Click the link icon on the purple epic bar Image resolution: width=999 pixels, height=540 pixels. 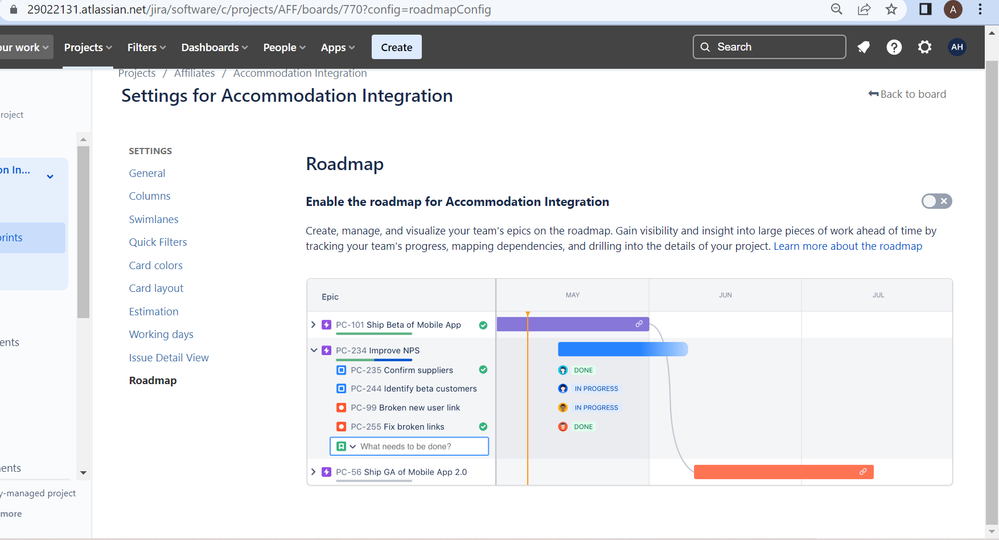[x=639, y=324]
